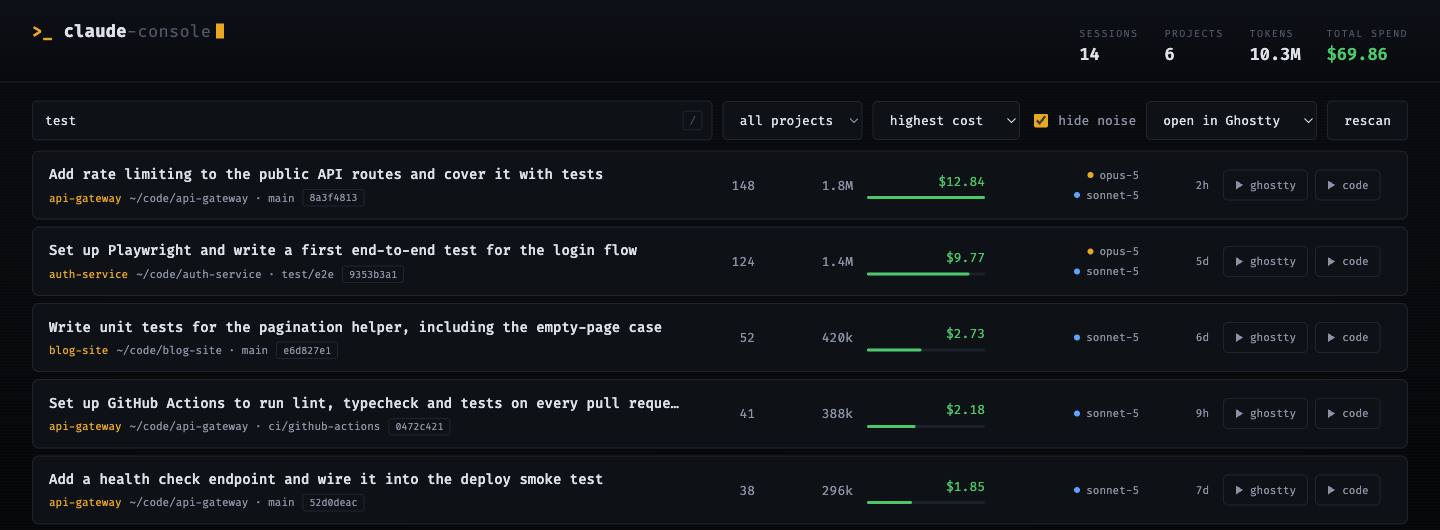Click commit hash 9353b3a1
Viewport: 1440px width, 530px height.
372,274
